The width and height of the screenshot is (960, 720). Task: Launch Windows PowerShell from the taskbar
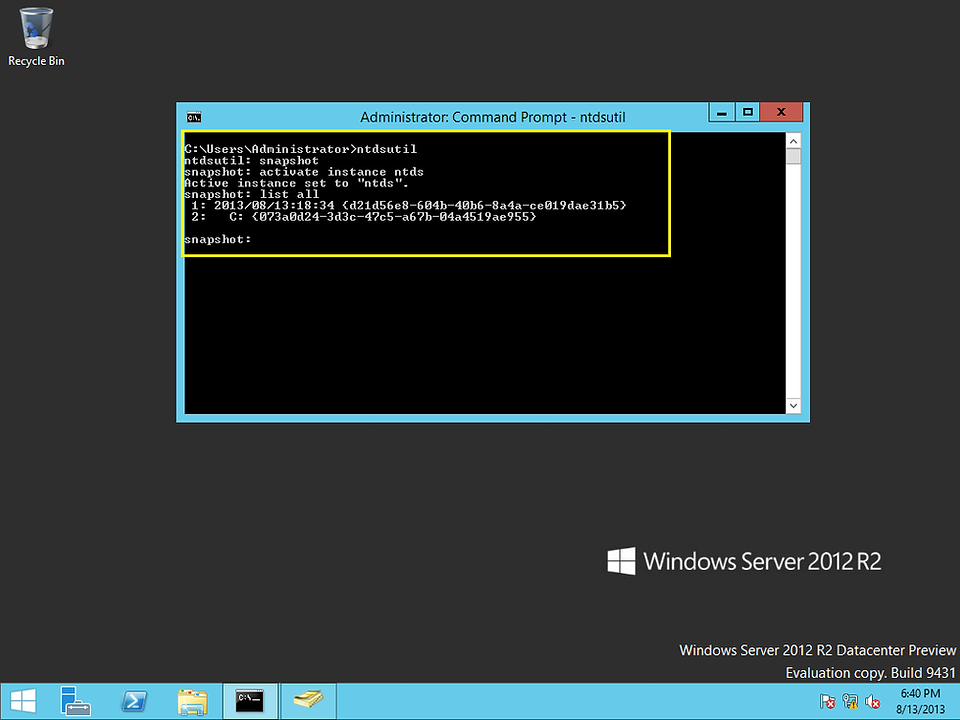click(x=134, y=701)
